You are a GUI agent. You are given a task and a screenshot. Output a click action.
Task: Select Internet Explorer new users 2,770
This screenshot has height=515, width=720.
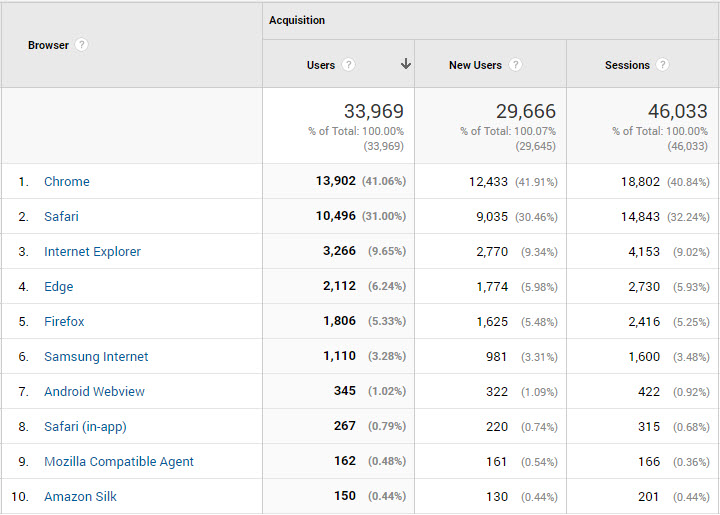(492, 252)
